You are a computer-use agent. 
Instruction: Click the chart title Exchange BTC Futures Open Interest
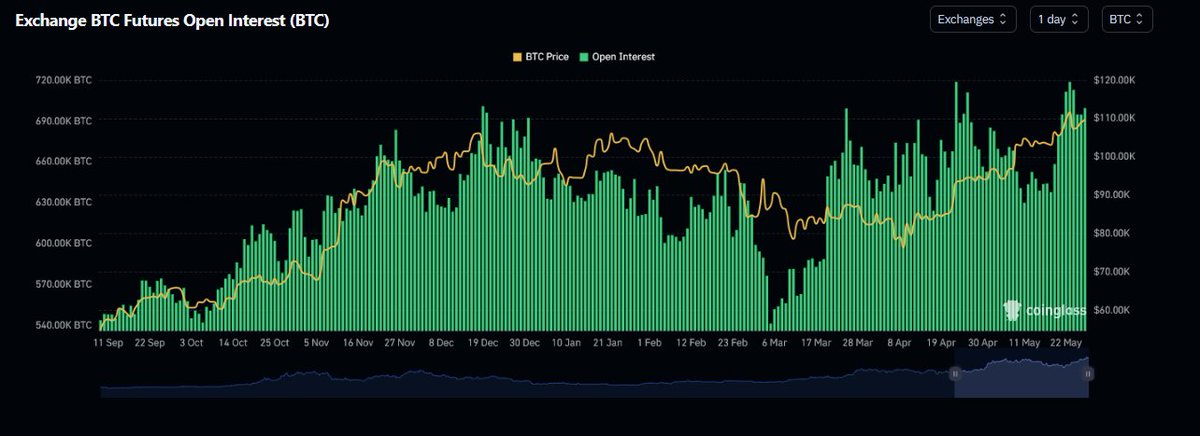171,21
